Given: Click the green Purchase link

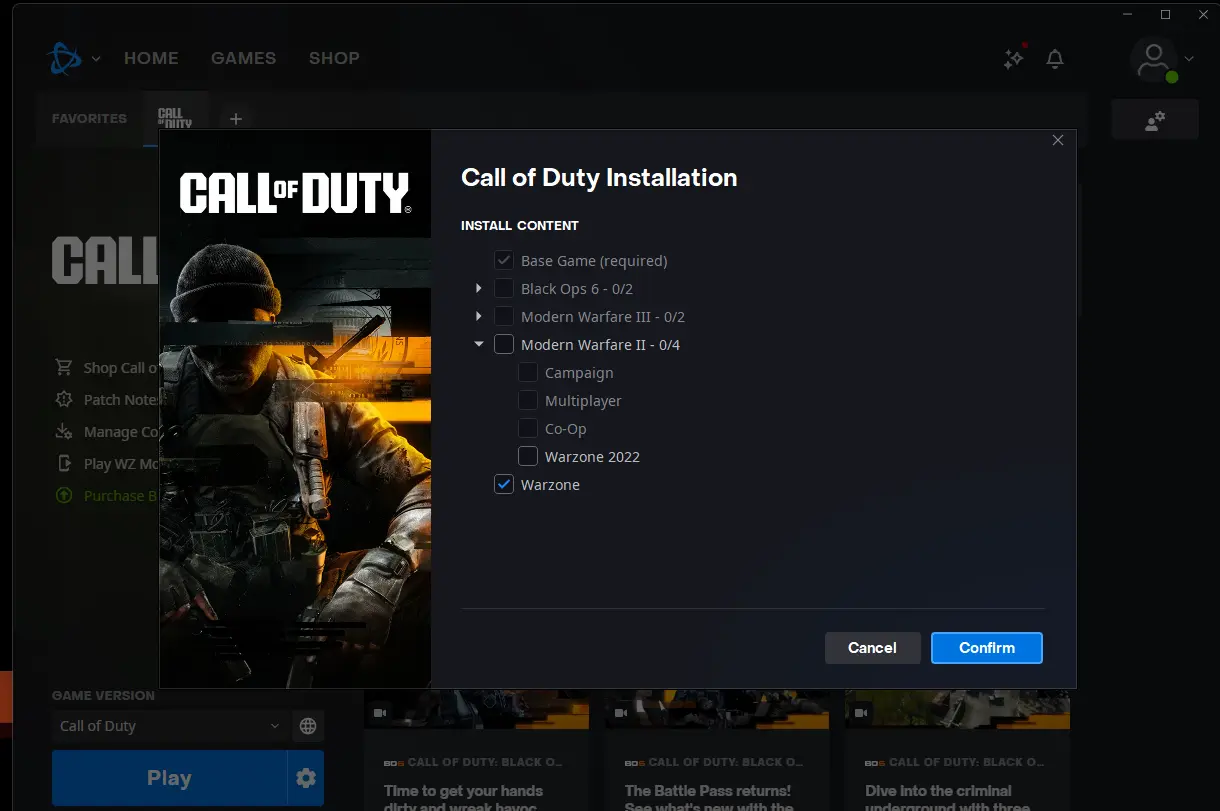Looking at the screenshot, I should tap(121, 496).
